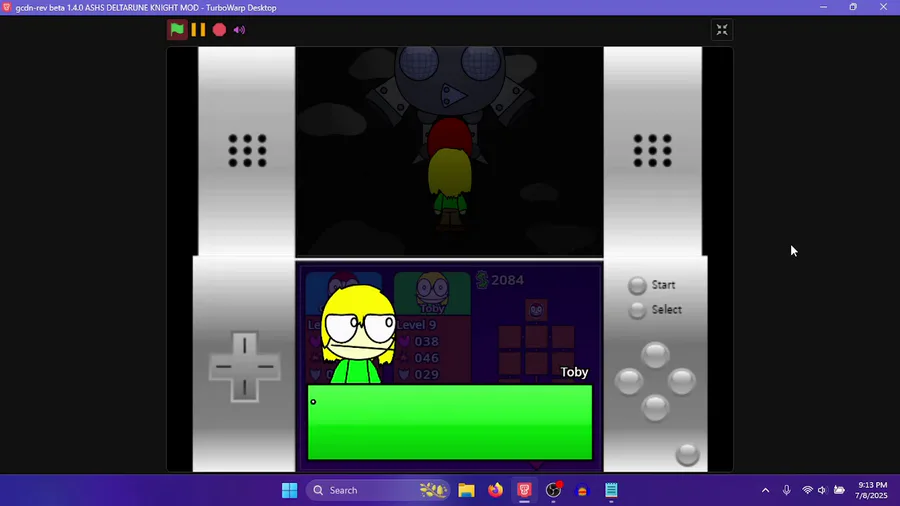
Task: Click the bottom round face button
Action: coord(655,408)
